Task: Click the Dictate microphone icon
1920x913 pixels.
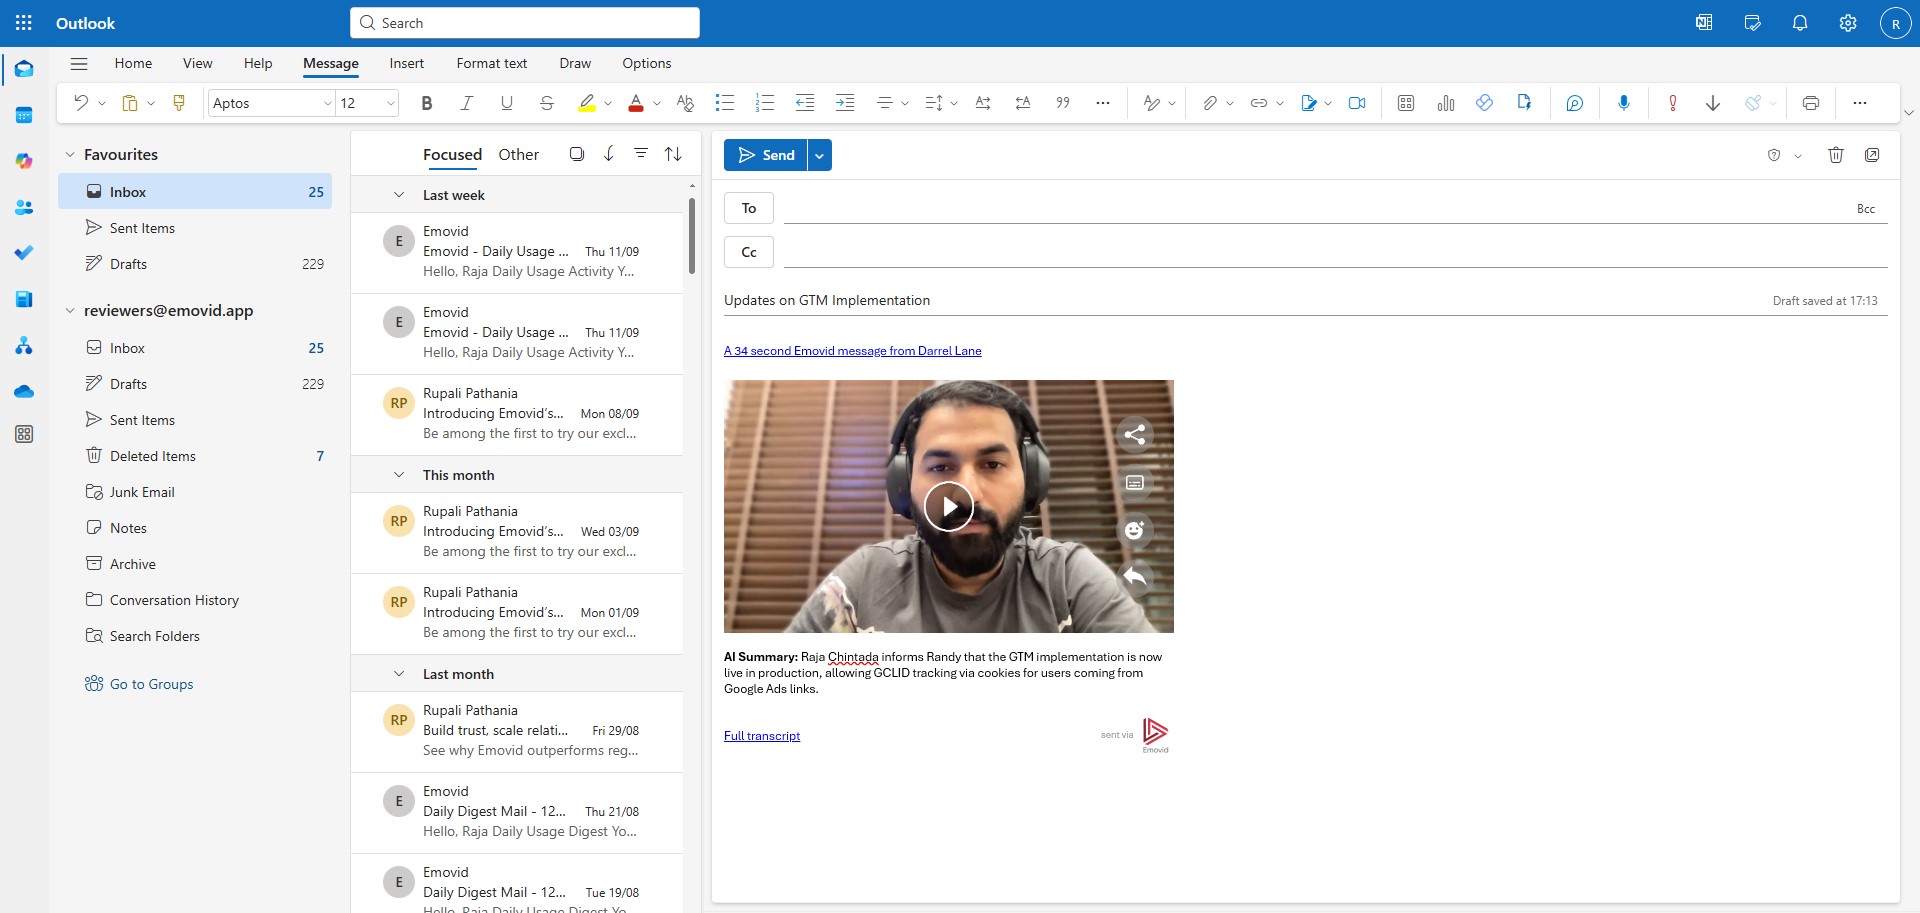Action: (x=1623, y=103)
